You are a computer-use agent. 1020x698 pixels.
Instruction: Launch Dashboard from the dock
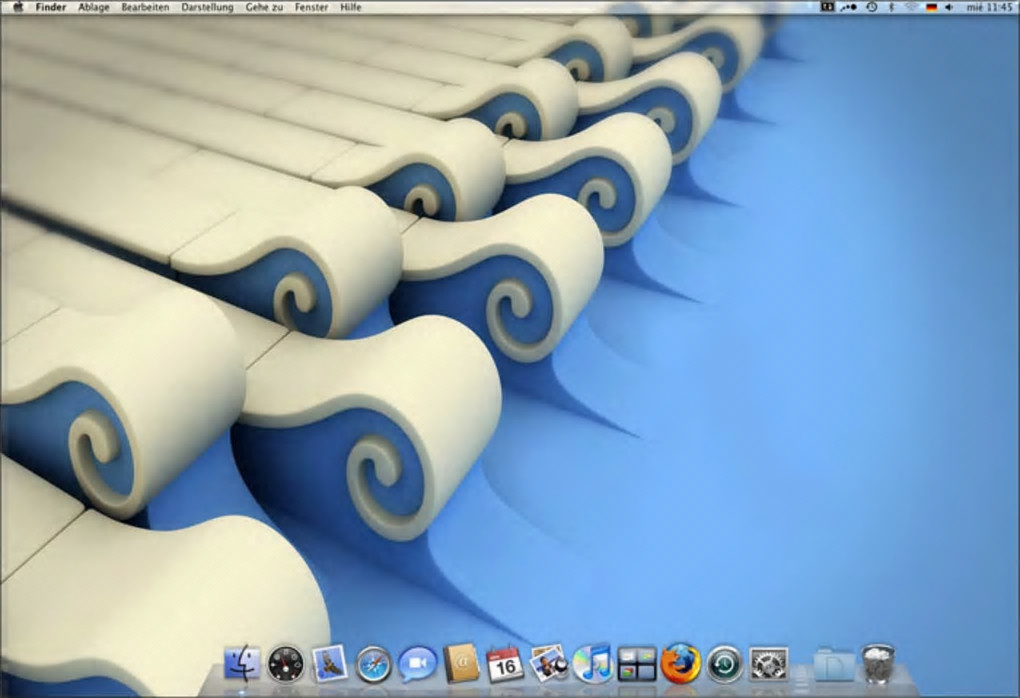(x=285, y=664)
